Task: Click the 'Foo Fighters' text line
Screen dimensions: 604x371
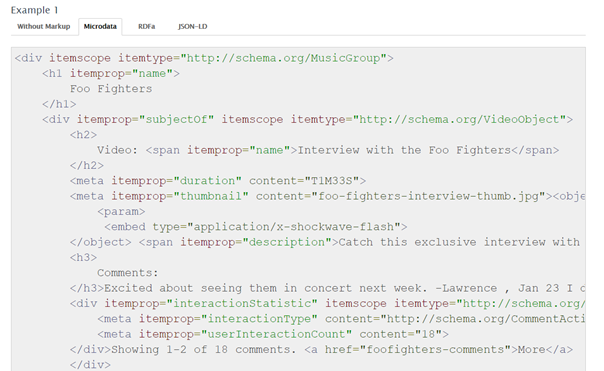Action: click(111, 89)
